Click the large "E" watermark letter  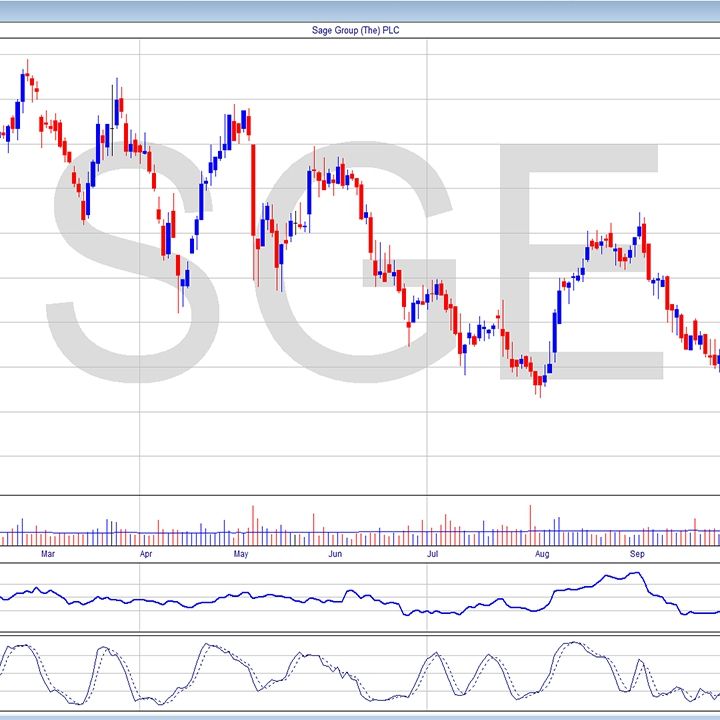click(x=590, y=260)
